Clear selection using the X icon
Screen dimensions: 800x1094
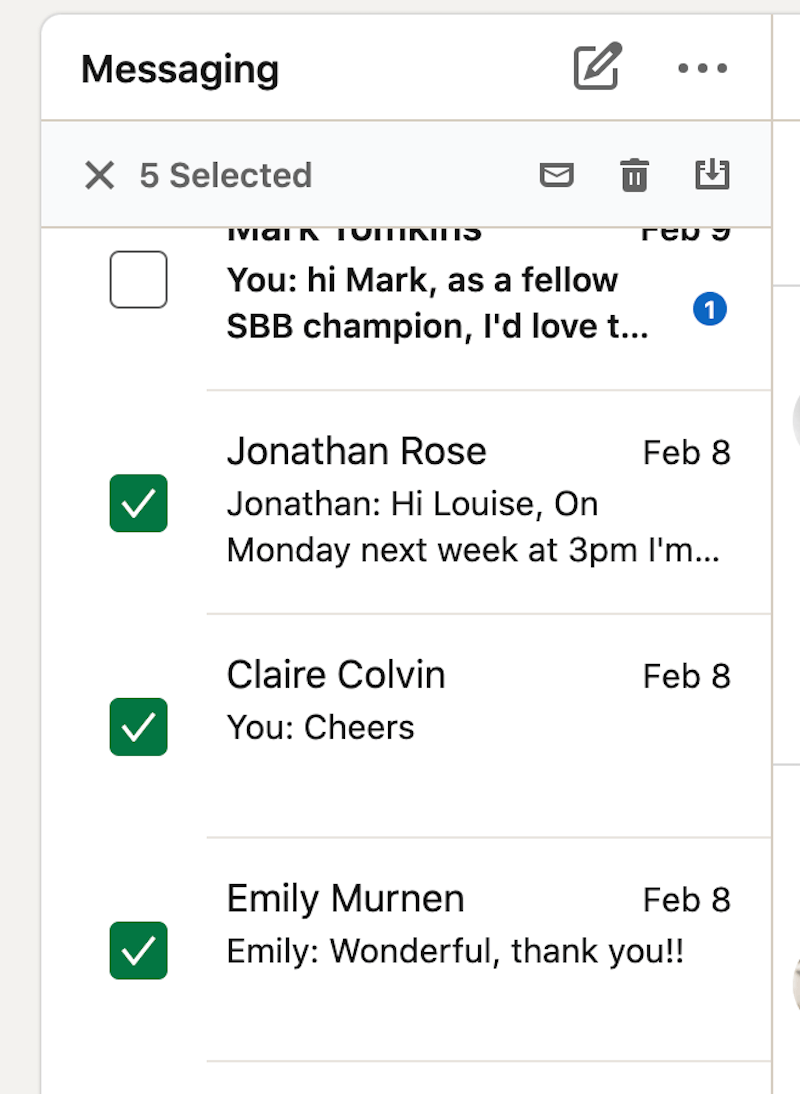(99, 175)
